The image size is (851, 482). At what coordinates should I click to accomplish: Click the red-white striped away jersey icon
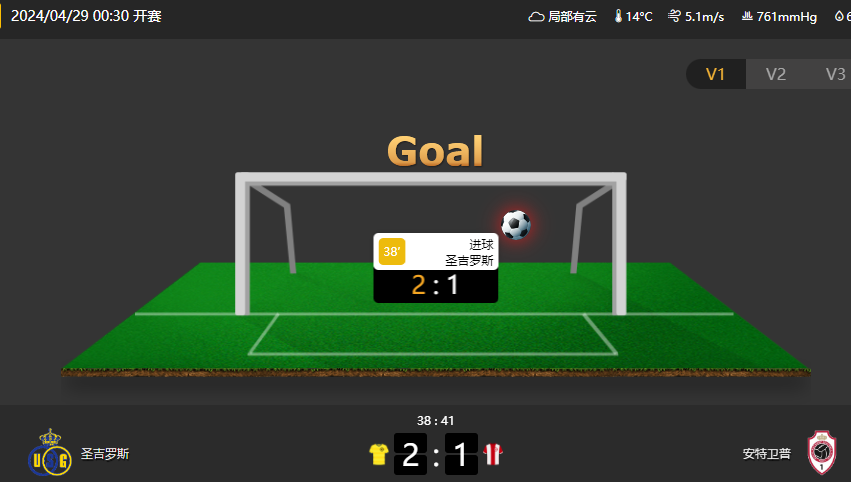493,454
